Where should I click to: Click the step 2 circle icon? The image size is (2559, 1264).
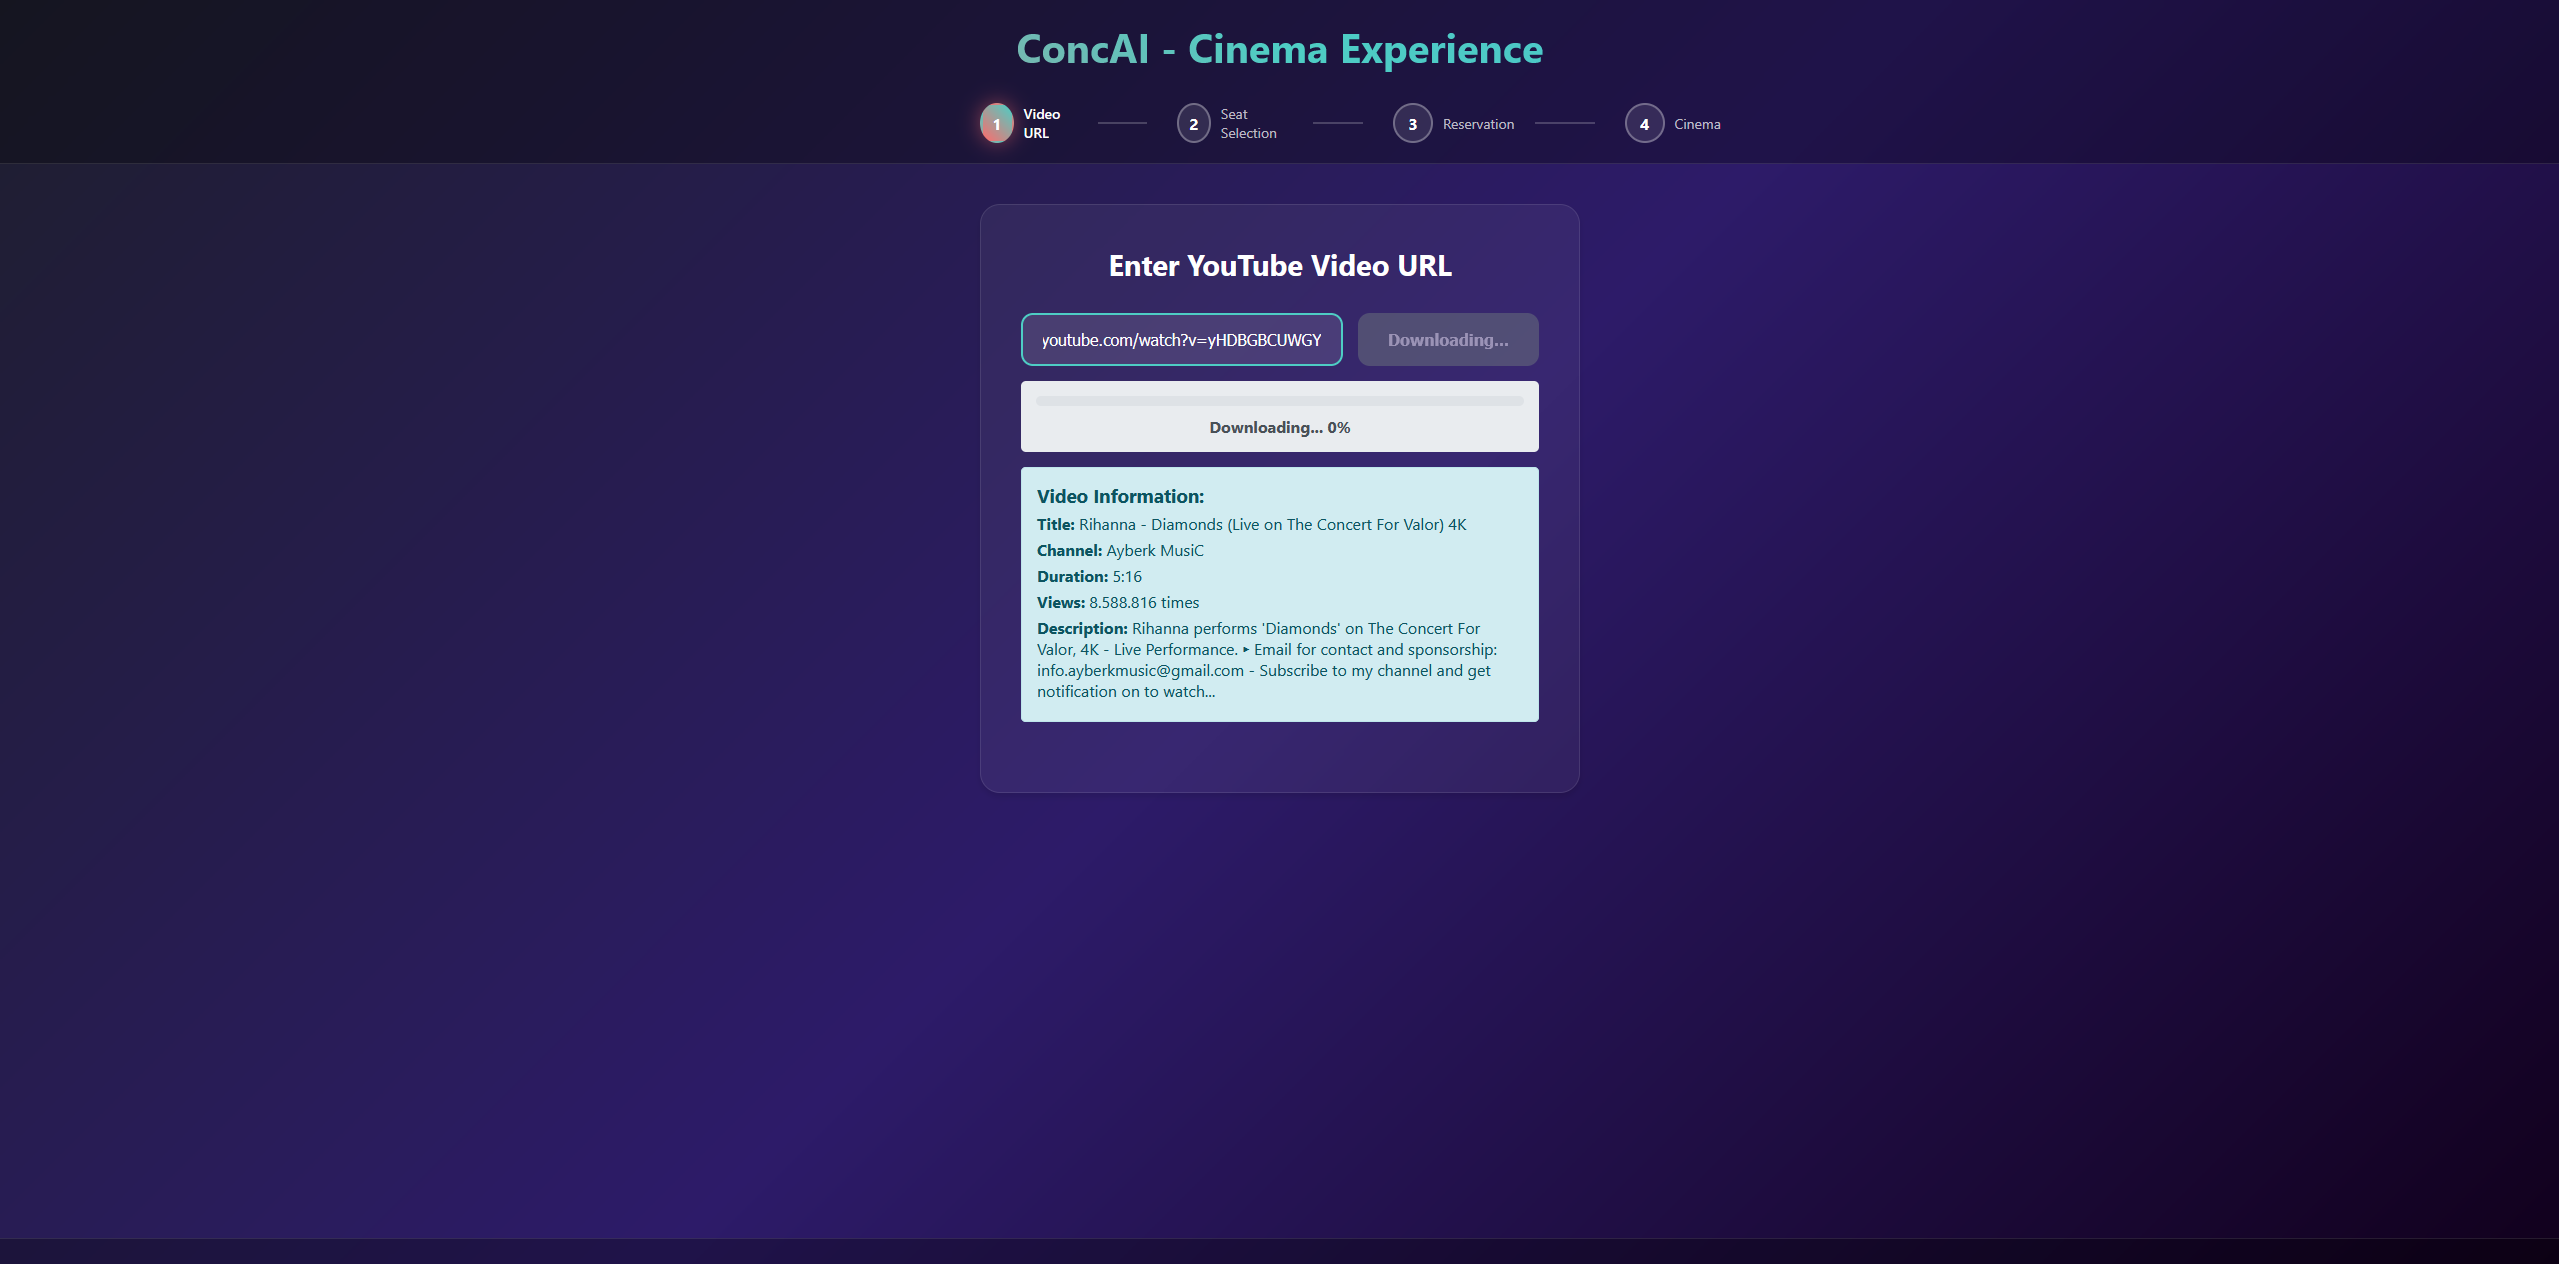1193,124
